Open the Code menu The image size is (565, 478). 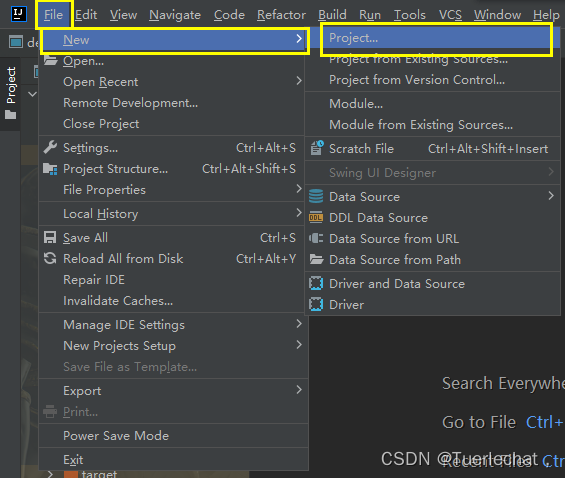(229, 15)
